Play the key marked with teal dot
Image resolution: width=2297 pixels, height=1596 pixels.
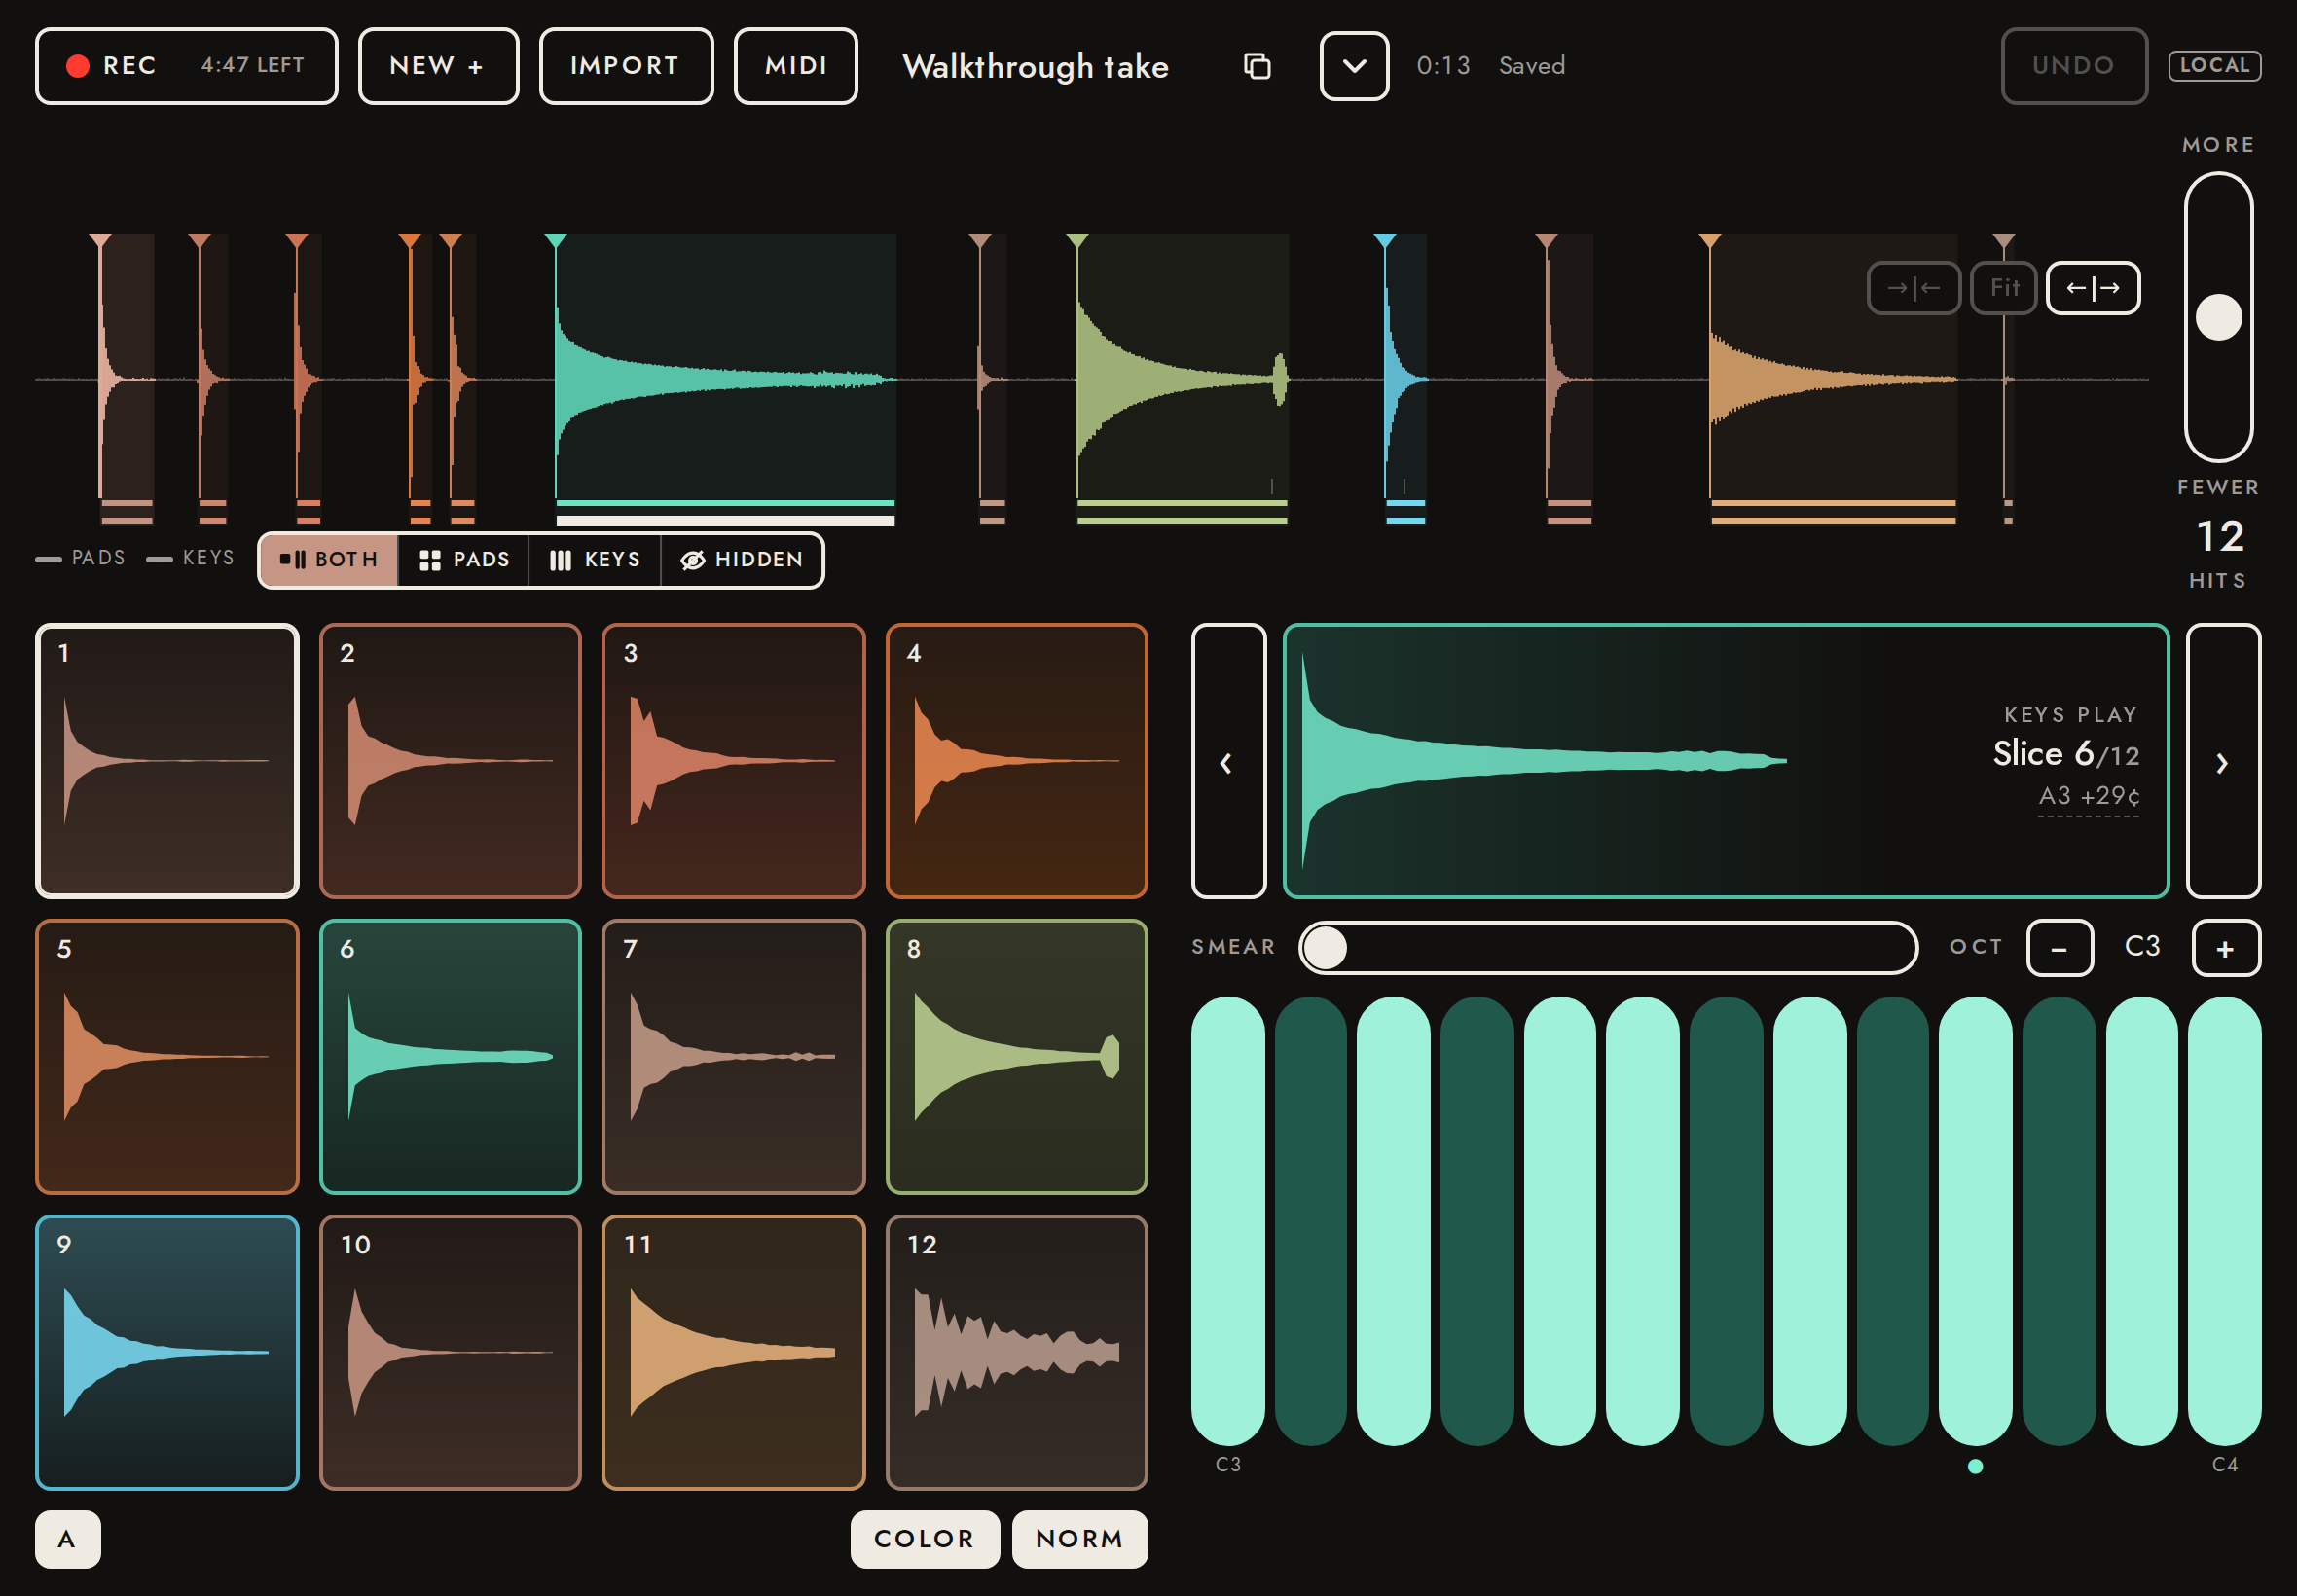[x=1976, y=1221]
